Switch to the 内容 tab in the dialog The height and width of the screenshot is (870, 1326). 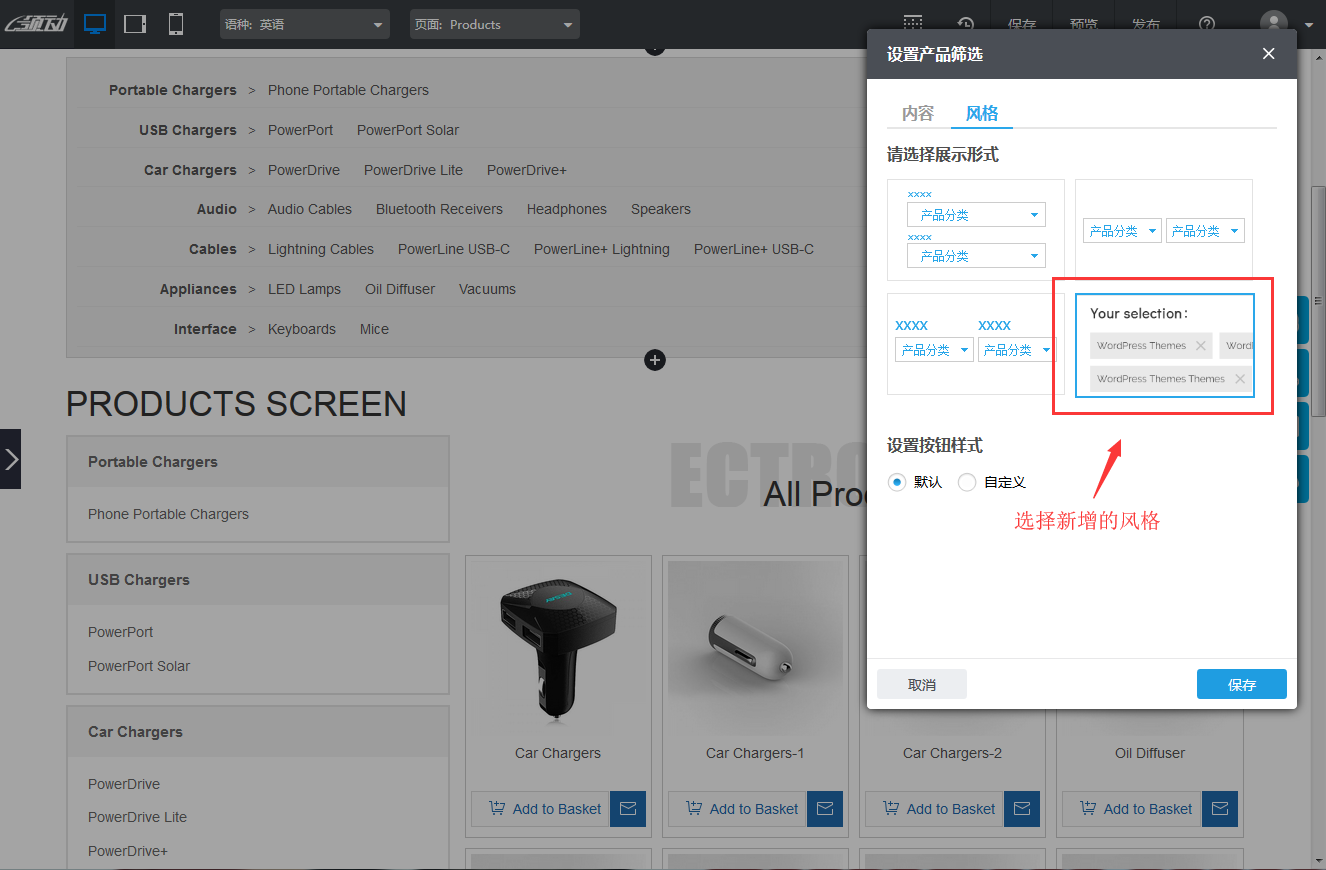(917, 113)
